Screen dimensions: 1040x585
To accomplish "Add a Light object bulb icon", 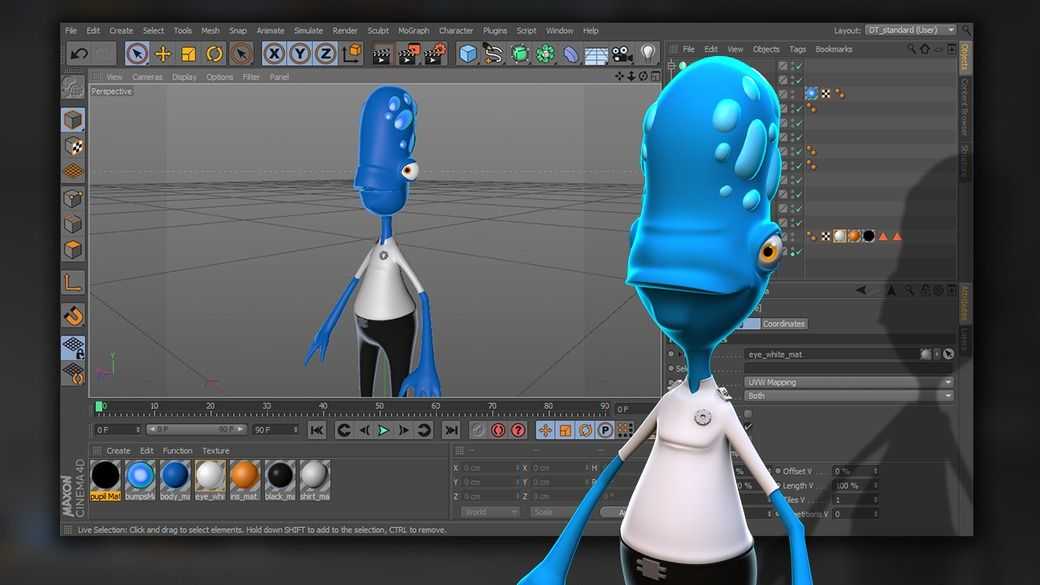I will [648, 53].
